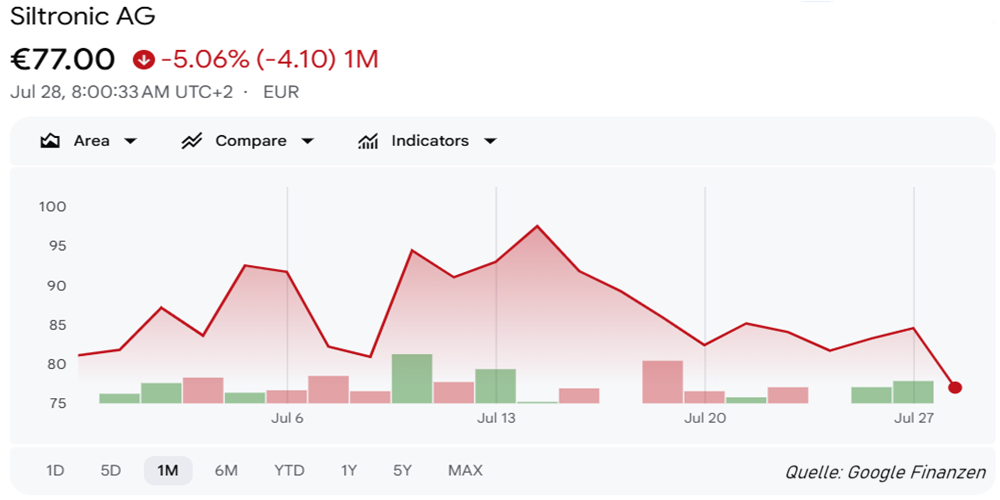The height and width of the screenshot is (500, 1000).
Task: Click the EUR currency label
Action: (x=281, y=92)
